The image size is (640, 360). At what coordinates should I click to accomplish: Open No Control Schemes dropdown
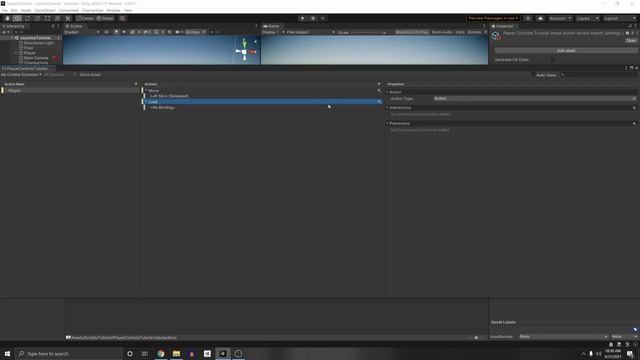21,75
